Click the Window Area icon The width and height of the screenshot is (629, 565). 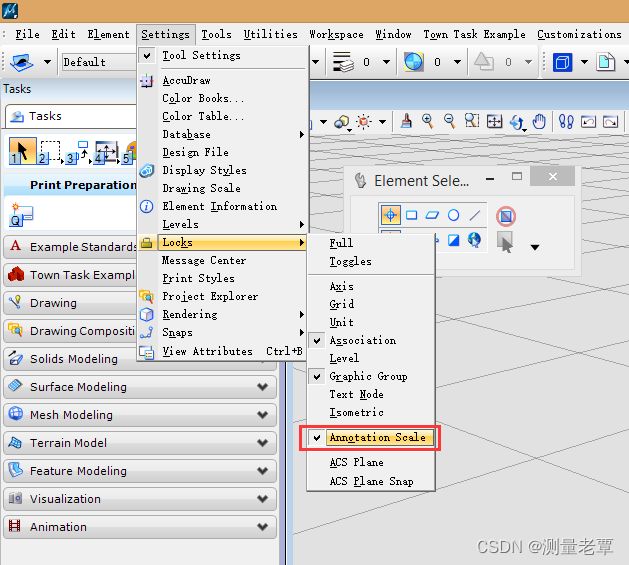click(472, 121)
